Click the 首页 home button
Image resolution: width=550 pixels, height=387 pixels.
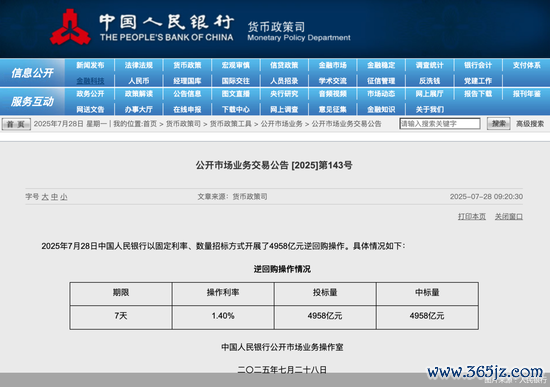pos(16,124)
